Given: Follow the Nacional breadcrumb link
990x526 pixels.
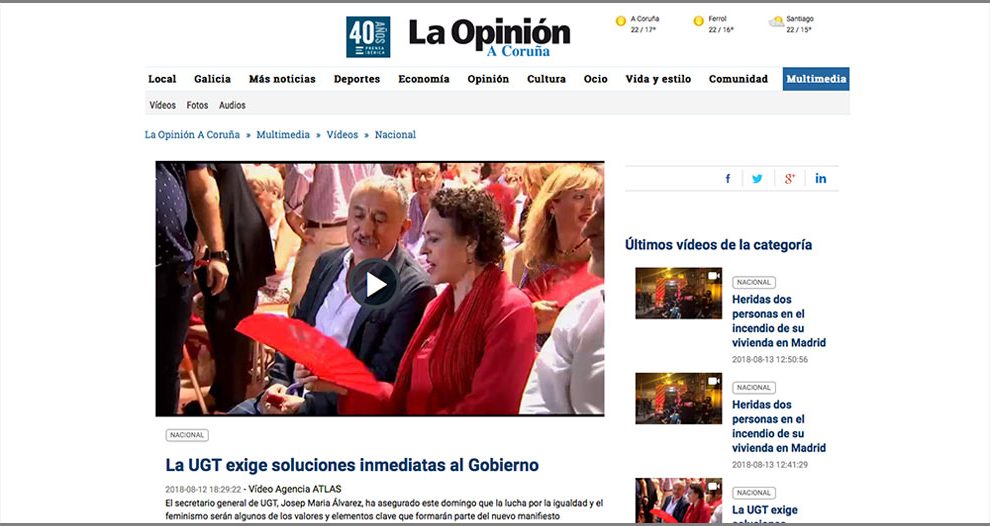Looking at the screenshot, I should pyautogui.click(x=395, y=134).
